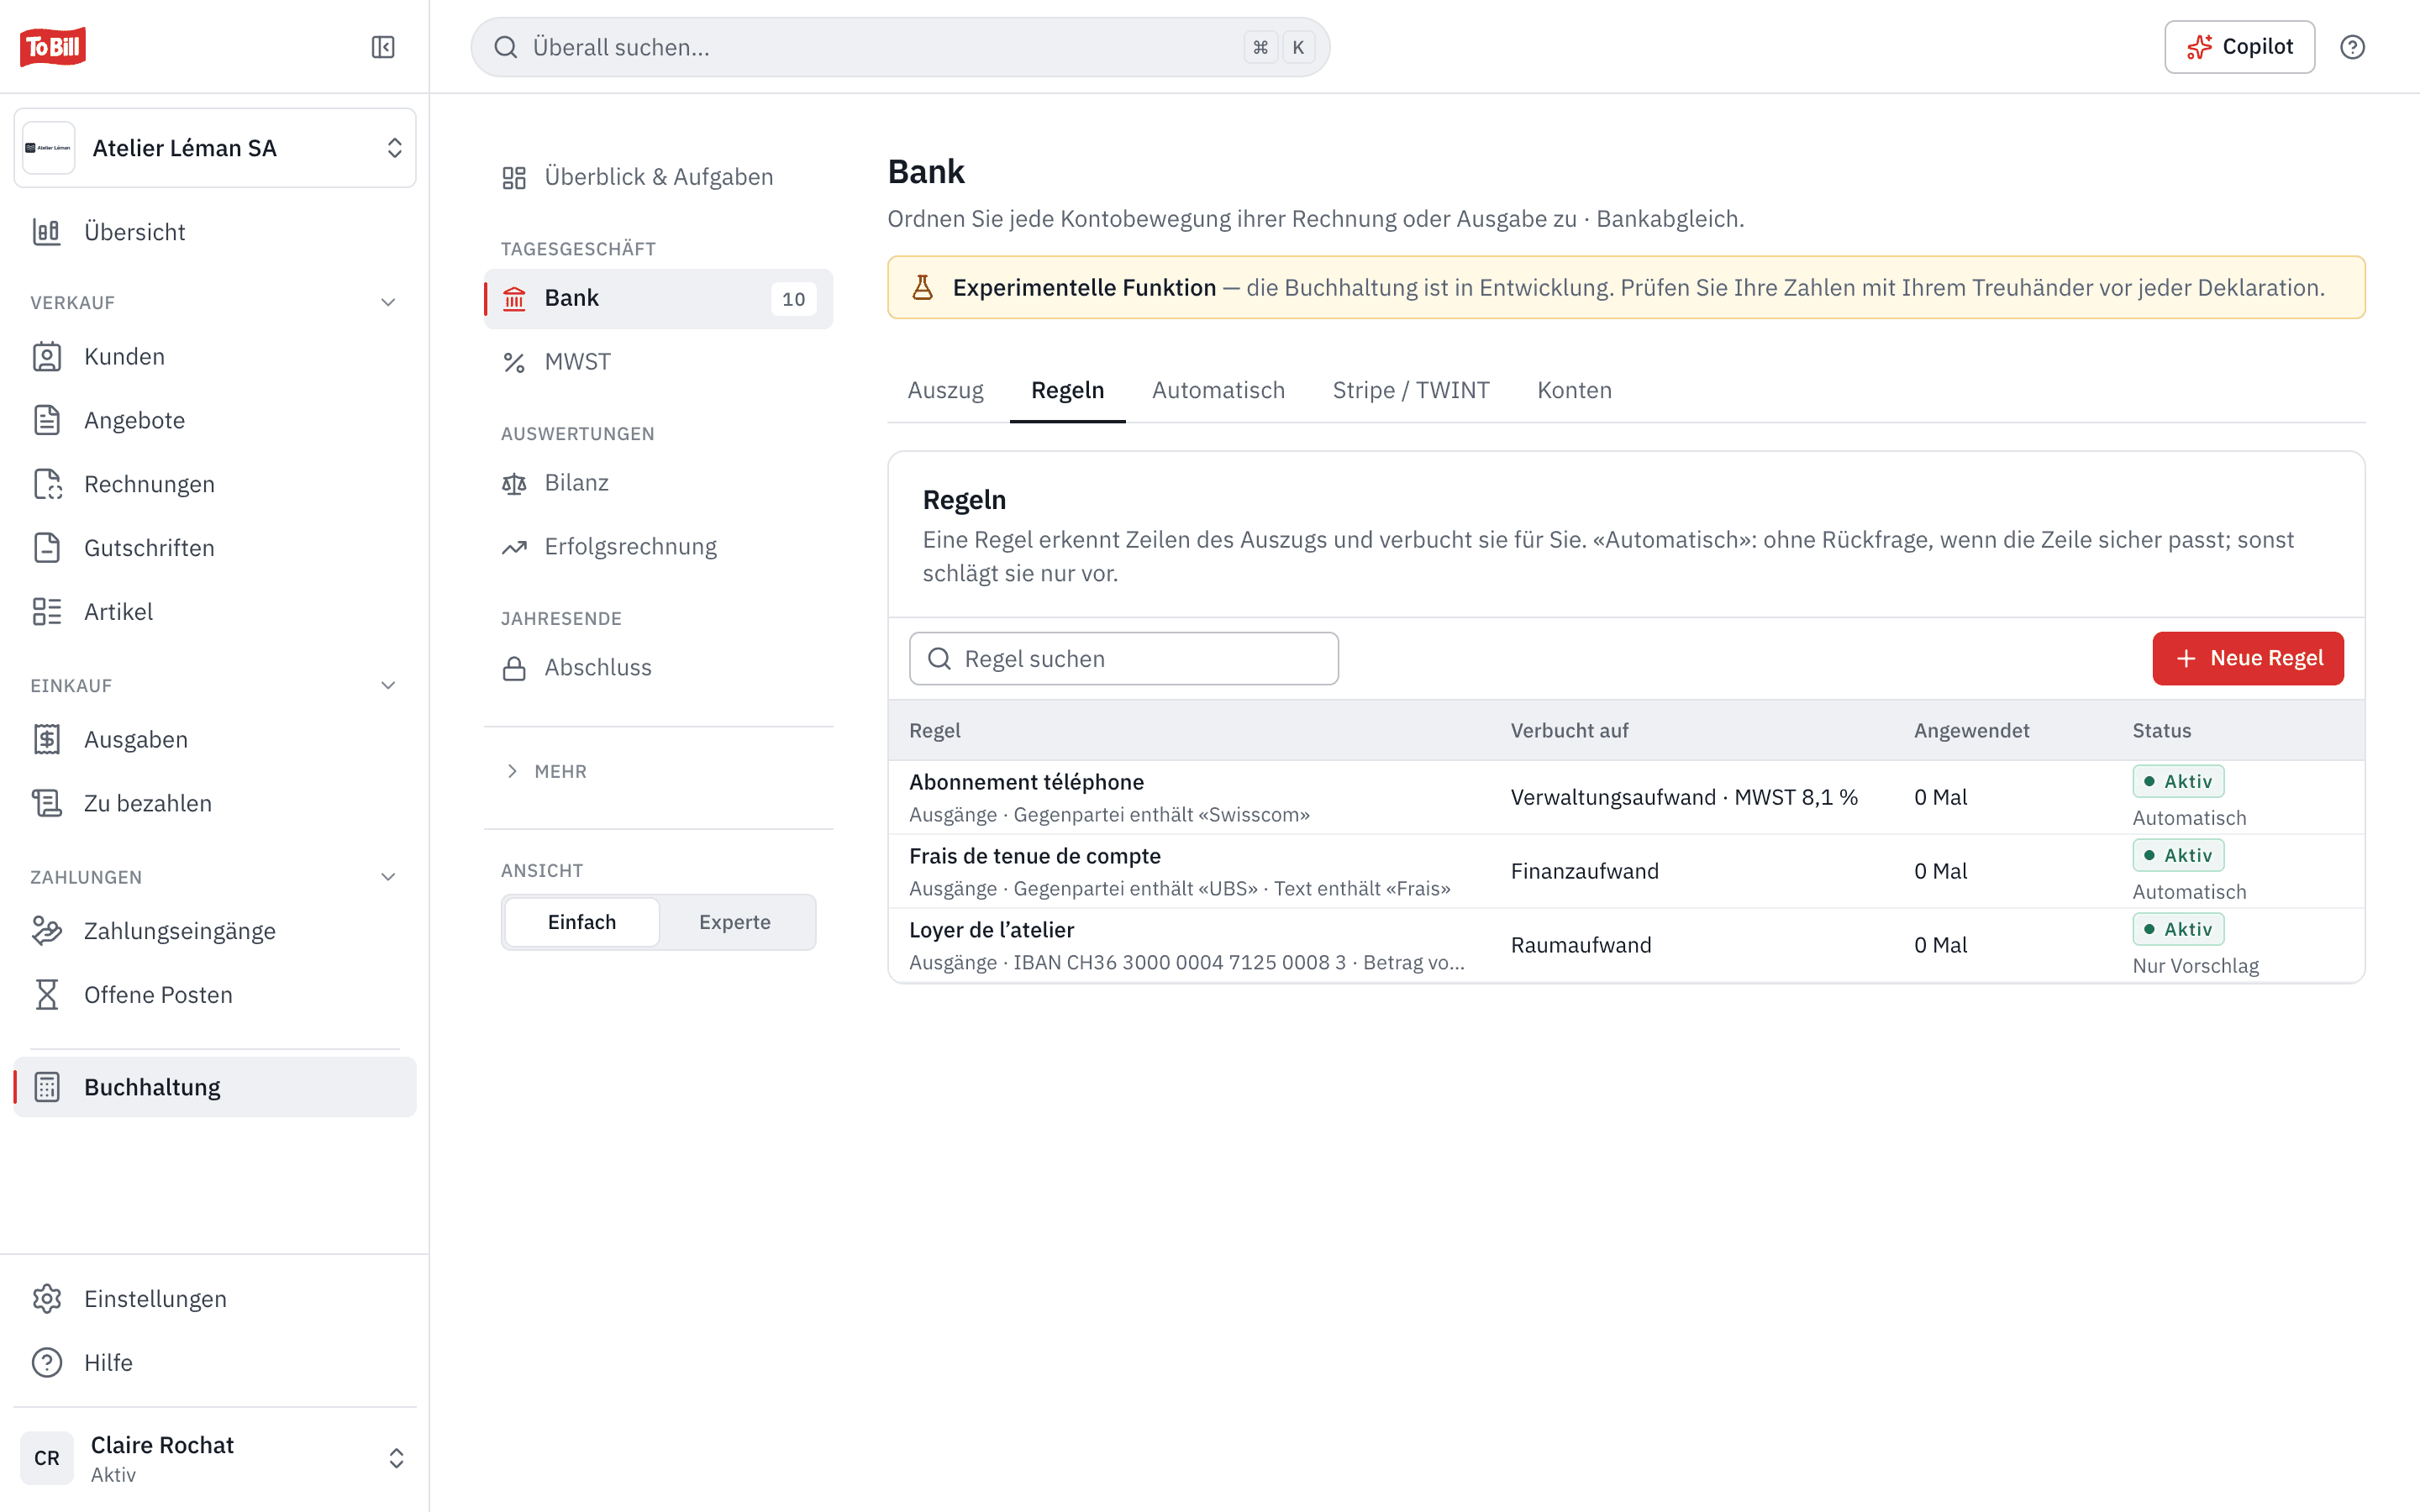Open Artikel
The image size is (2420, 1512).
[215, 612]
